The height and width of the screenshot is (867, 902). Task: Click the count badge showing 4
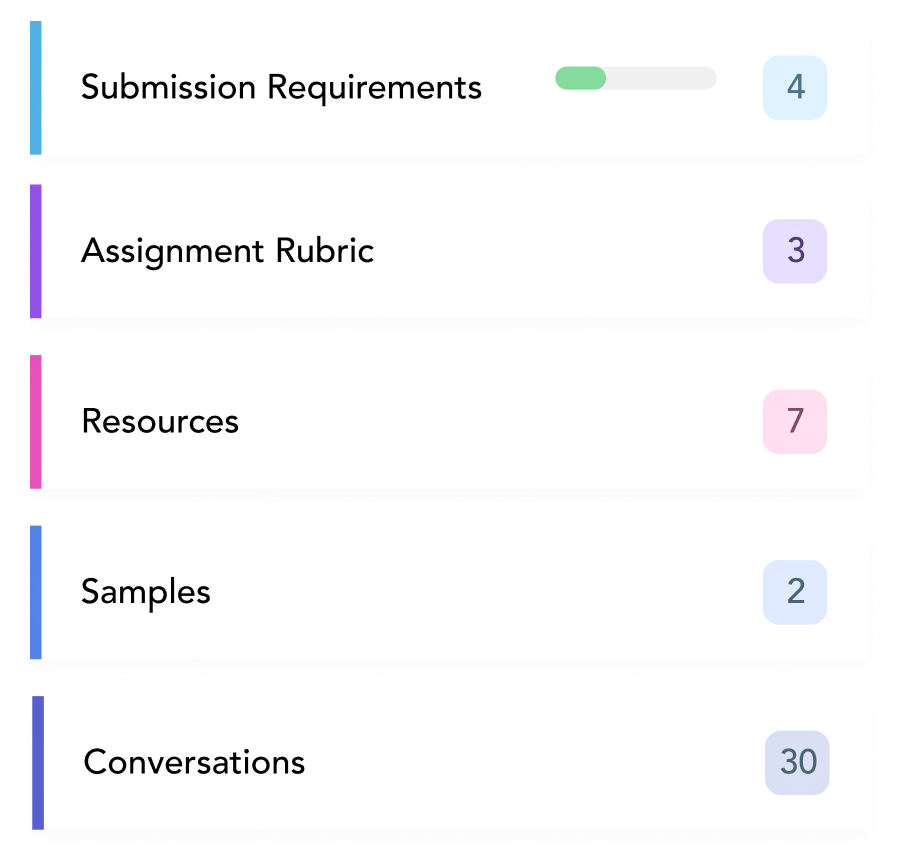795,87
